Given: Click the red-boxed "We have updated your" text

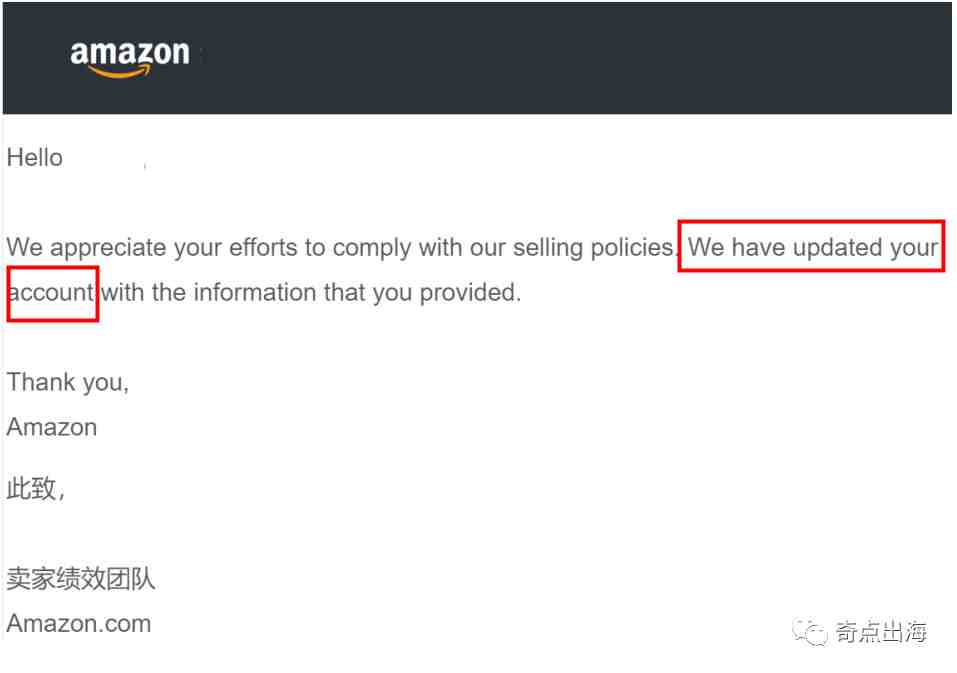Looking at the screenshot, I should click(x=813, y=247).
